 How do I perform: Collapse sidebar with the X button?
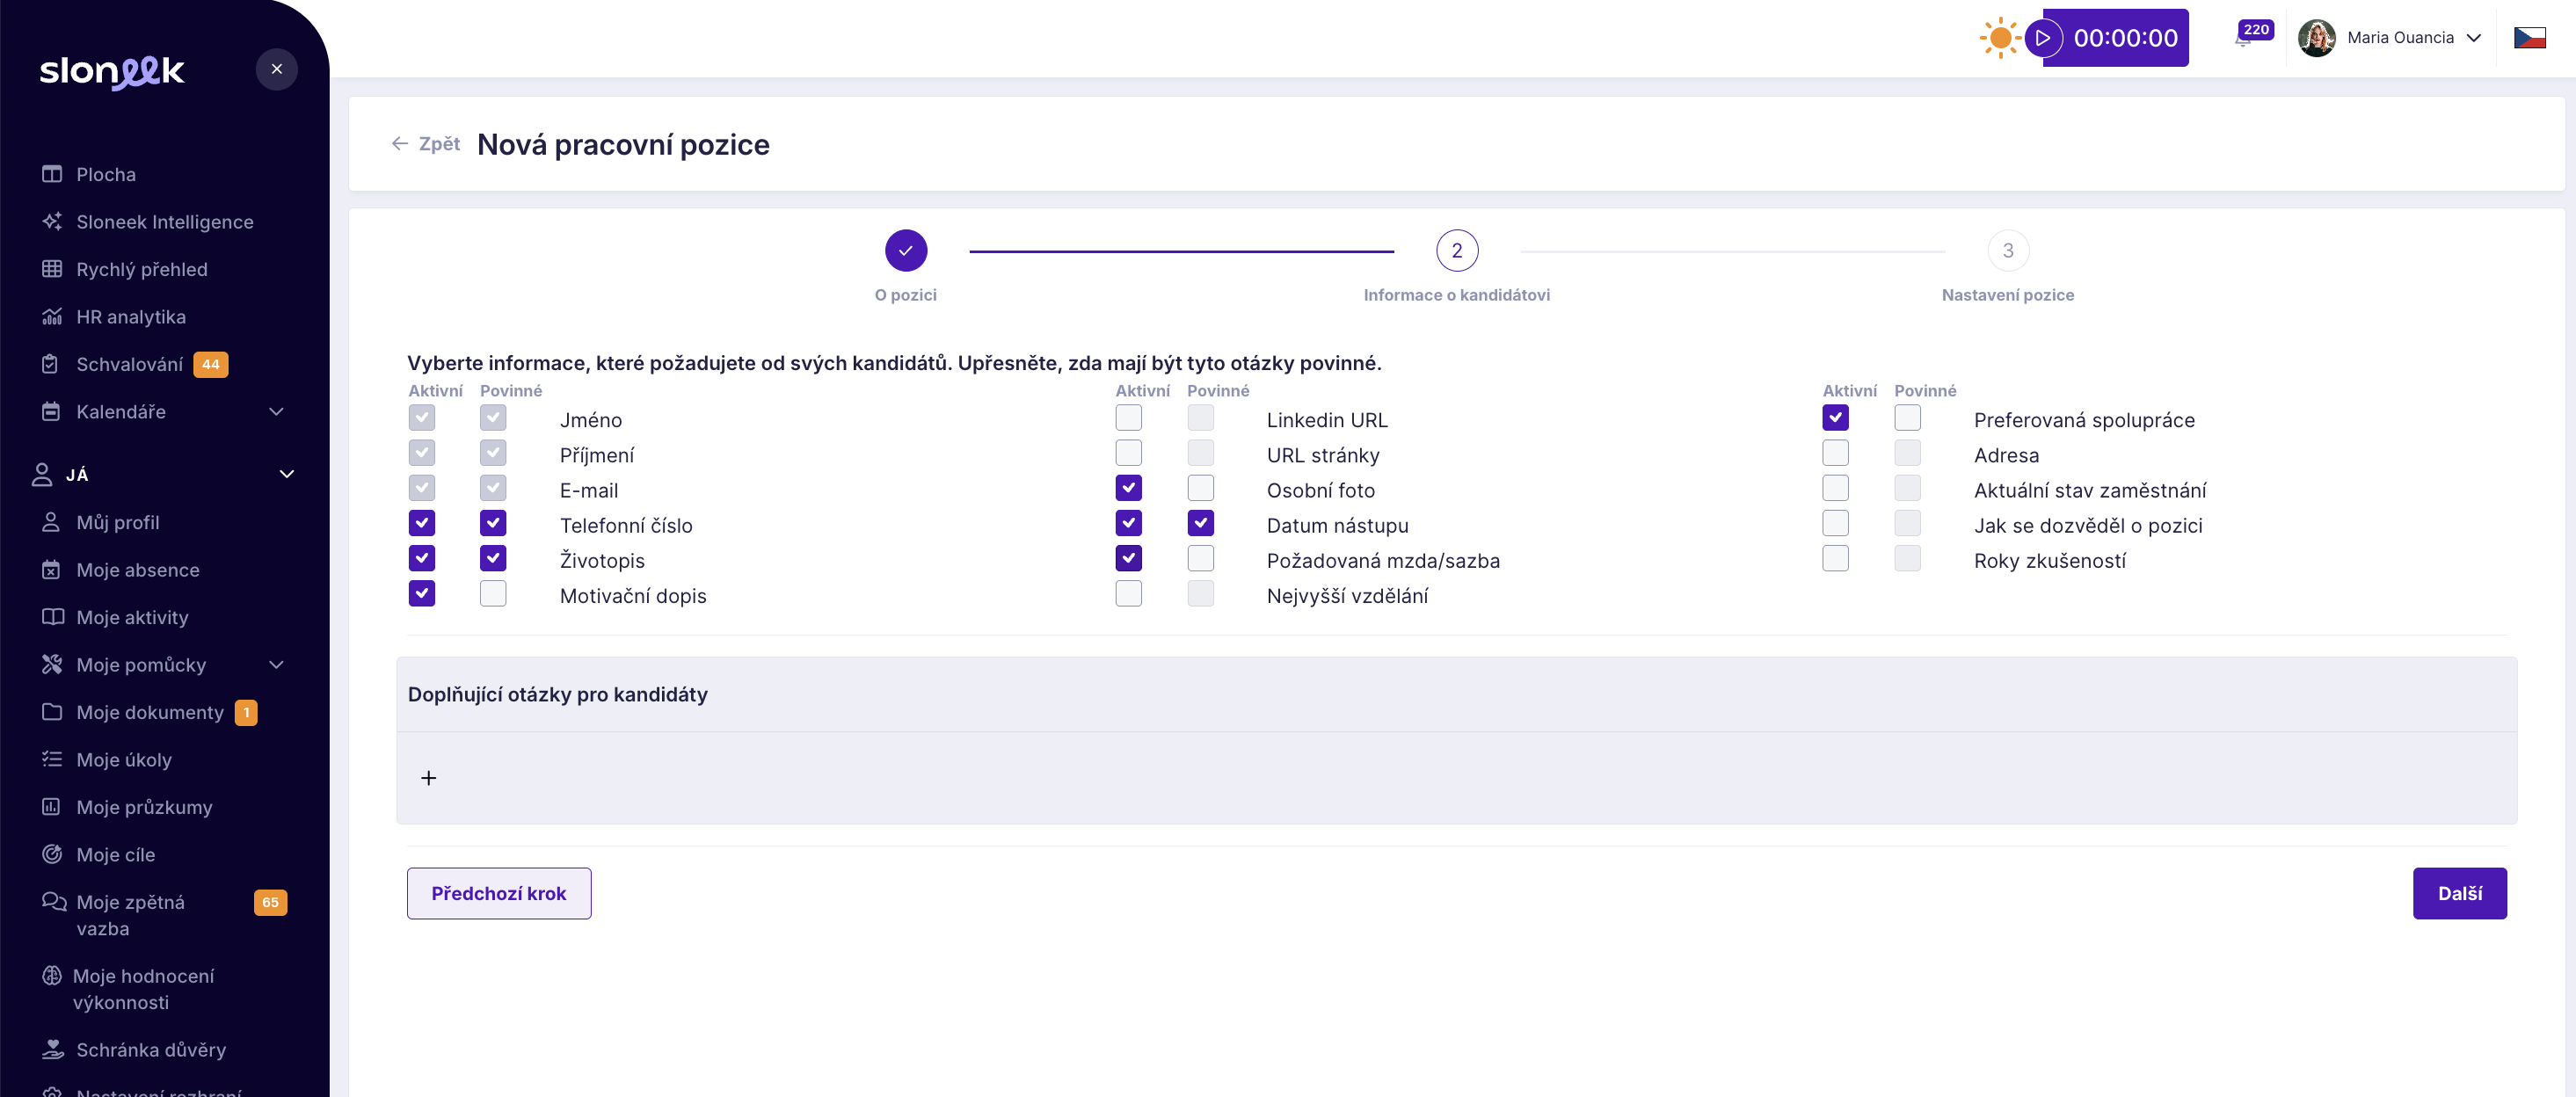tap(277, 69)
